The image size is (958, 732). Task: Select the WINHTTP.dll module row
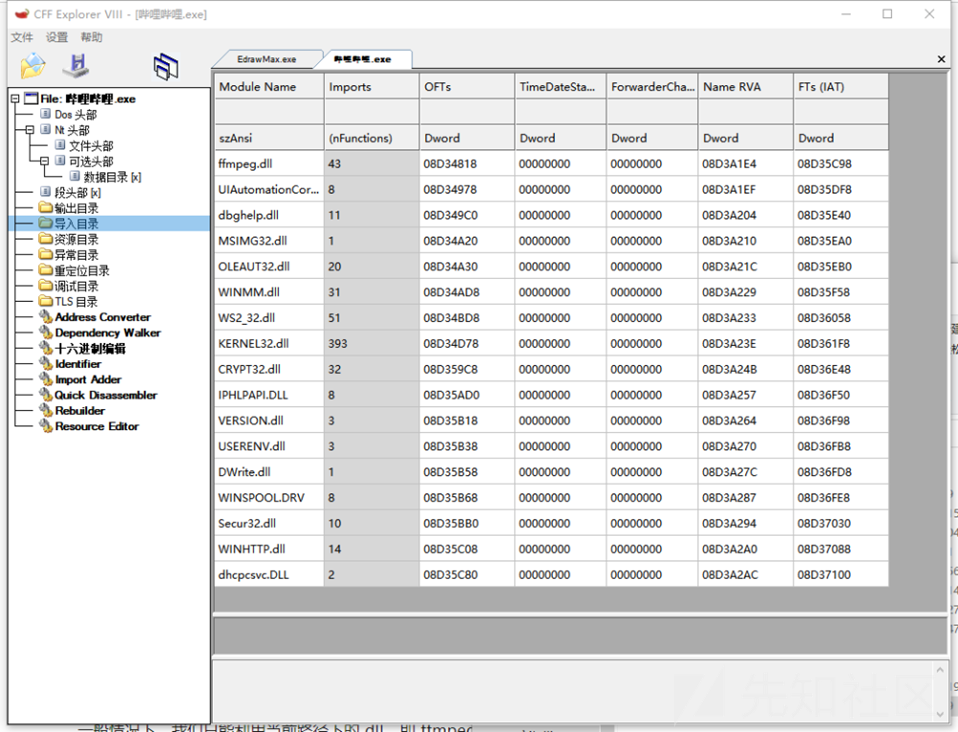[551, 549]
